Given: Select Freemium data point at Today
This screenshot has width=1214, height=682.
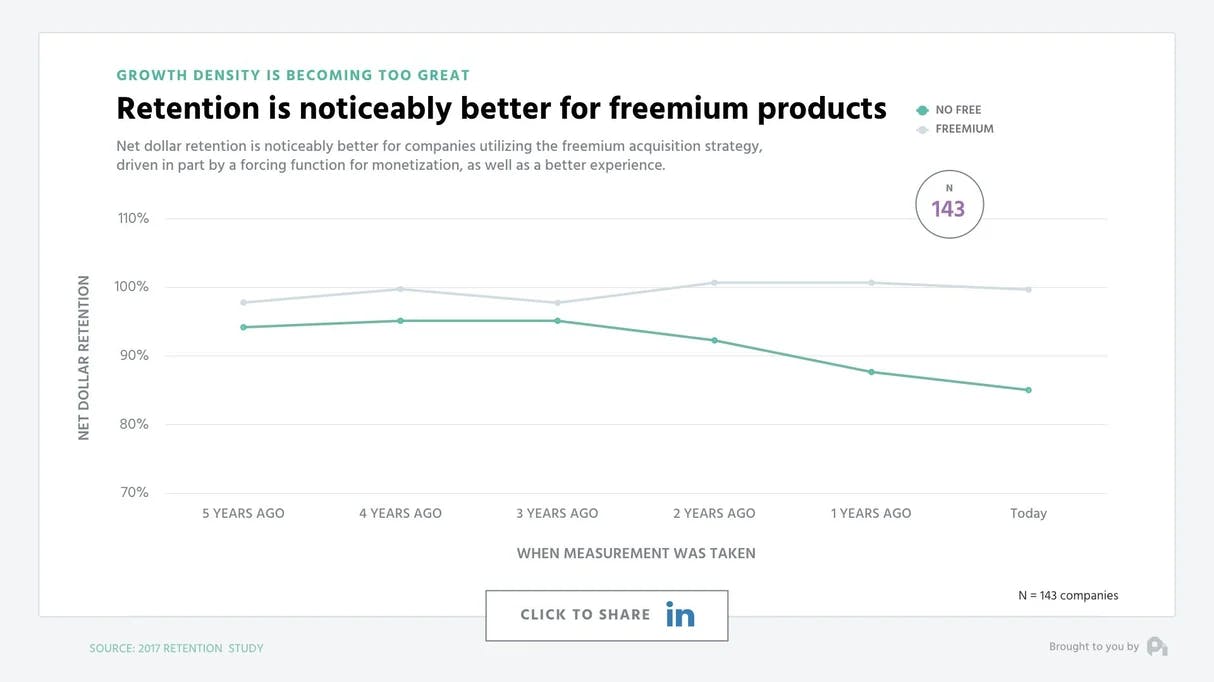Looking at the screenshot, I should click(1028, 289).
